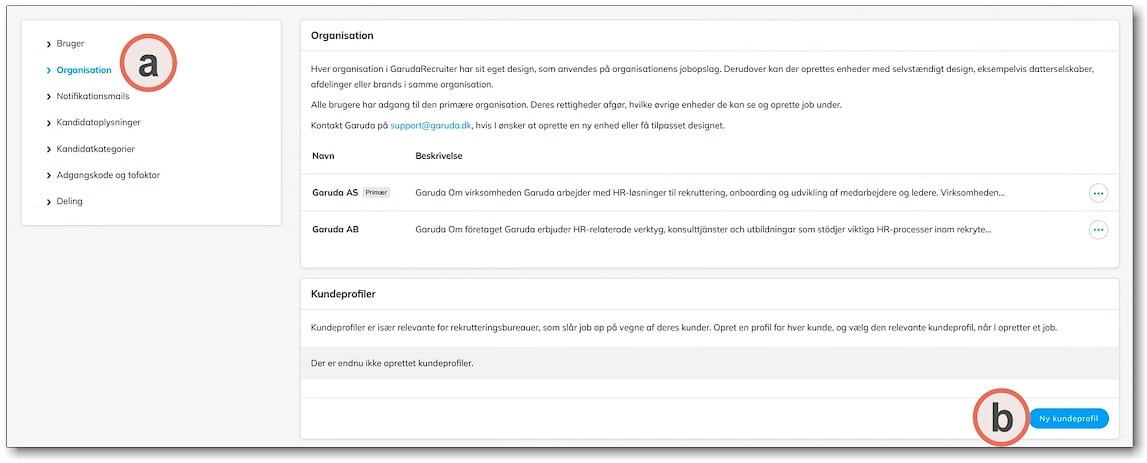Open the Bruger settings section
This screenshot has width=1147, height=463.
click(x=70, y=44)
